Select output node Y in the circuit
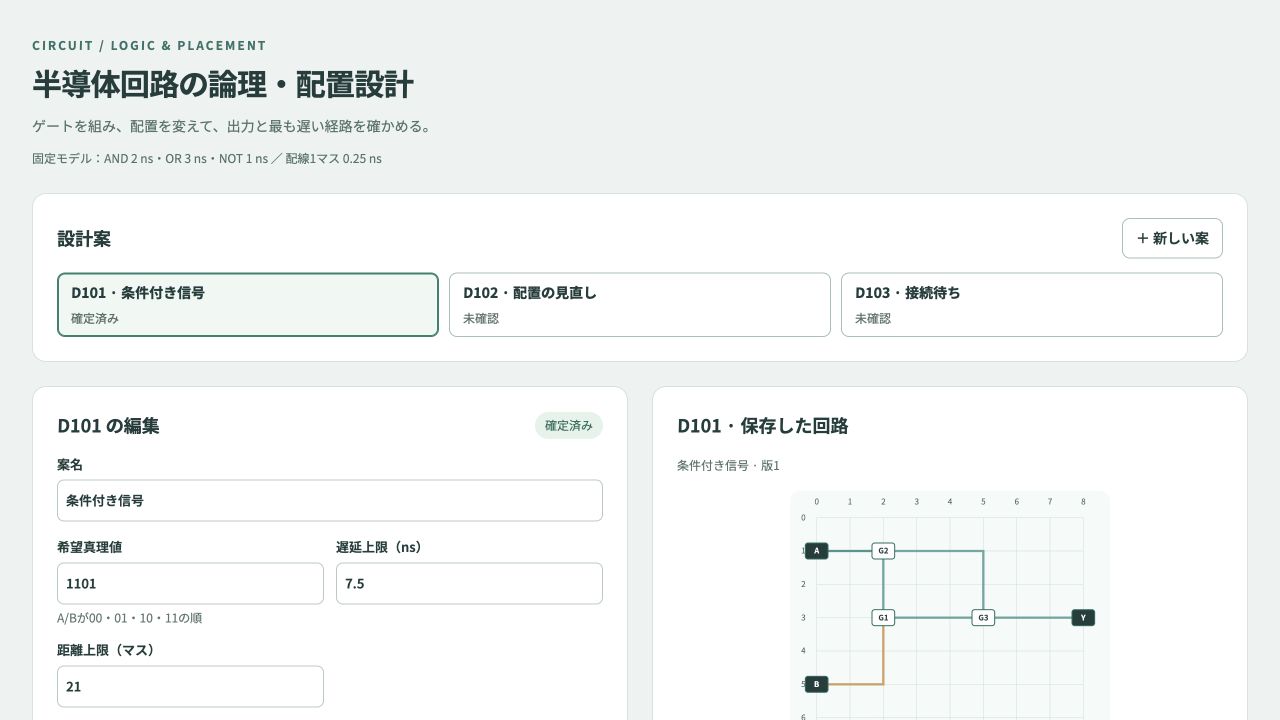The image size is (1280, 720). (1083, 618)
